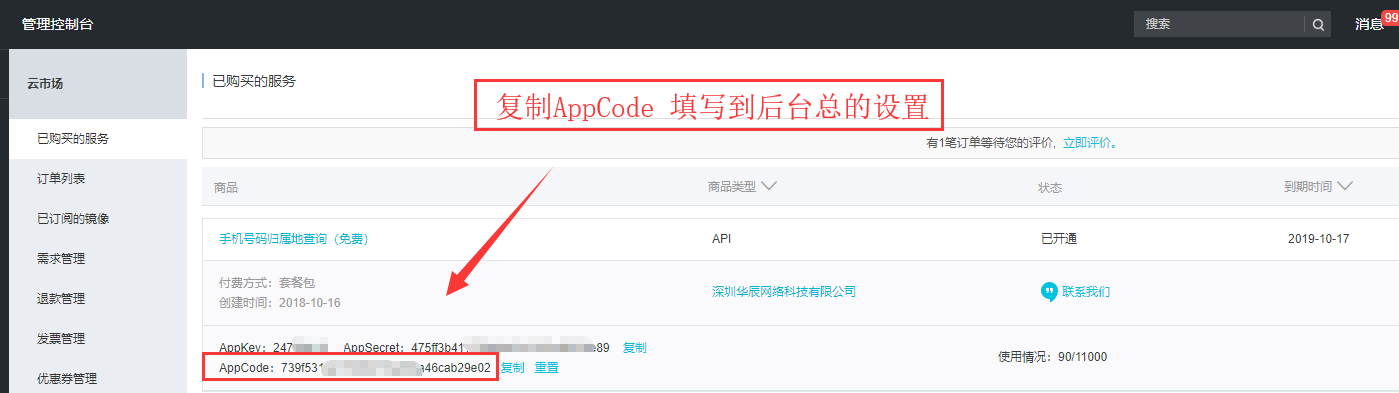The height and width of the screenshot is (393, 1399).
Task: Copy the AppCode with 复制 link
Action: tap(512, 368)
